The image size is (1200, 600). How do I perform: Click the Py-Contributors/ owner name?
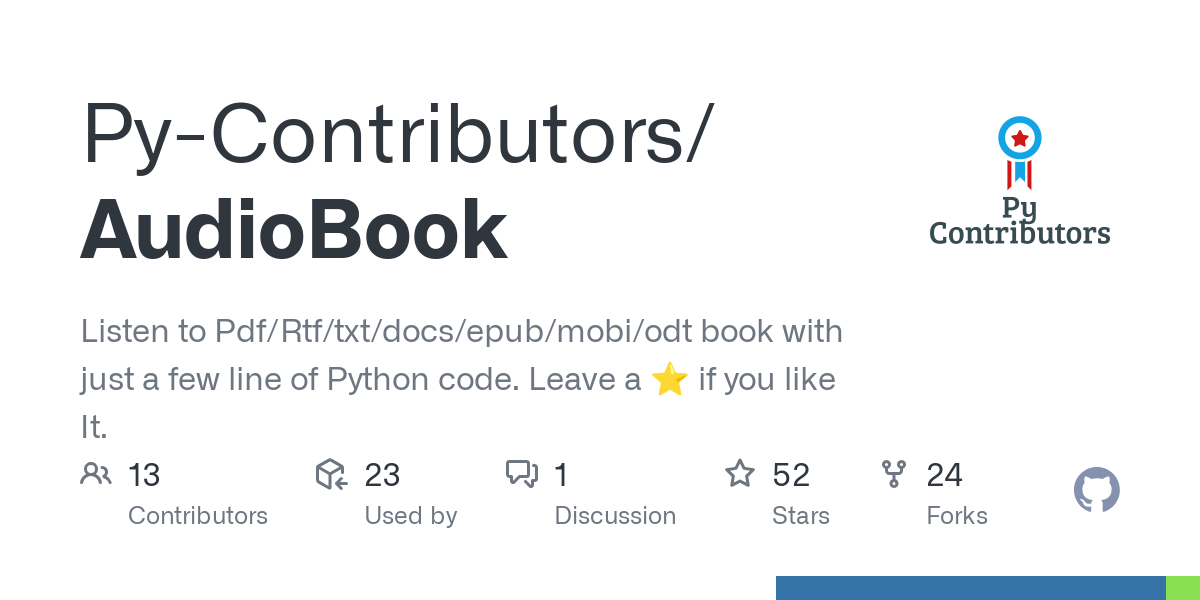398,135
